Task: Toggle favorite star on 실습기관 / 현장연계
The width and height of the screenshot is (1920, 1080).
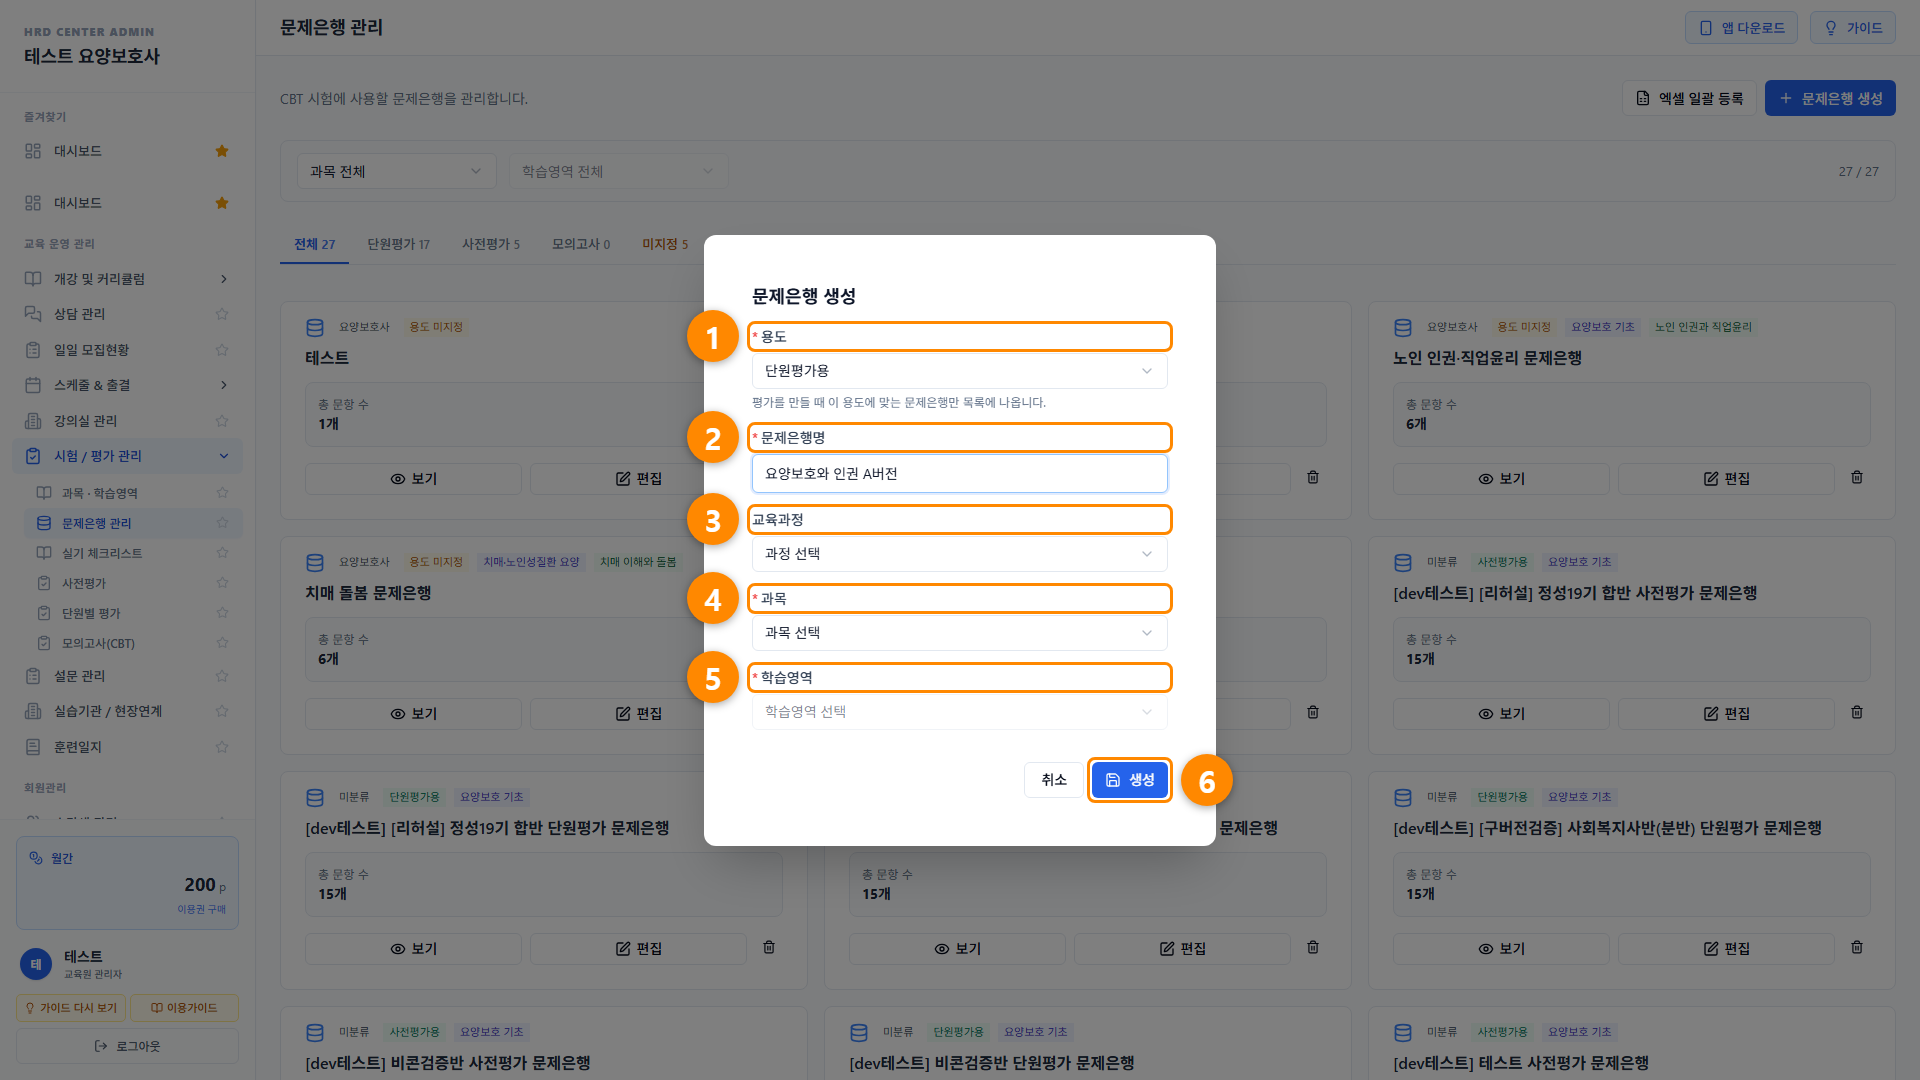Action: pos(222,711)
